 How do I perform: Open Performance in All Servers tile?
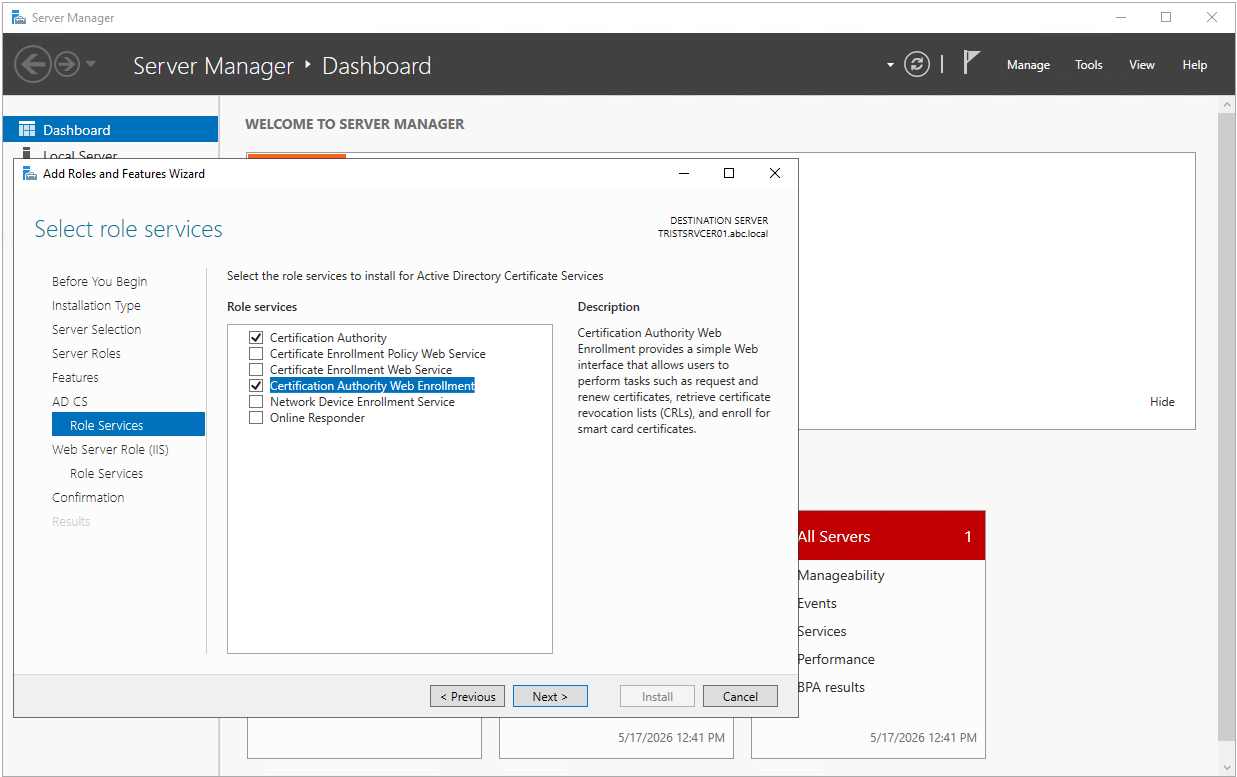point(836,659)
